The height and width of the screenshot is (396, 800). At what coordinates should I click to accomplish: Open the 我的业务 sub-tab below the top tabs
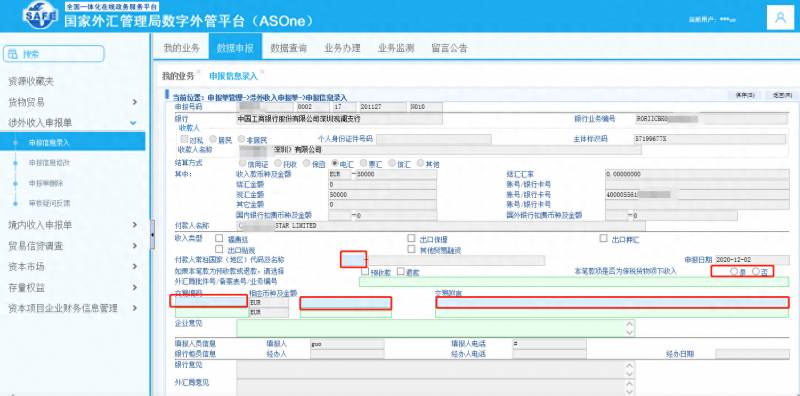[178, 76]
